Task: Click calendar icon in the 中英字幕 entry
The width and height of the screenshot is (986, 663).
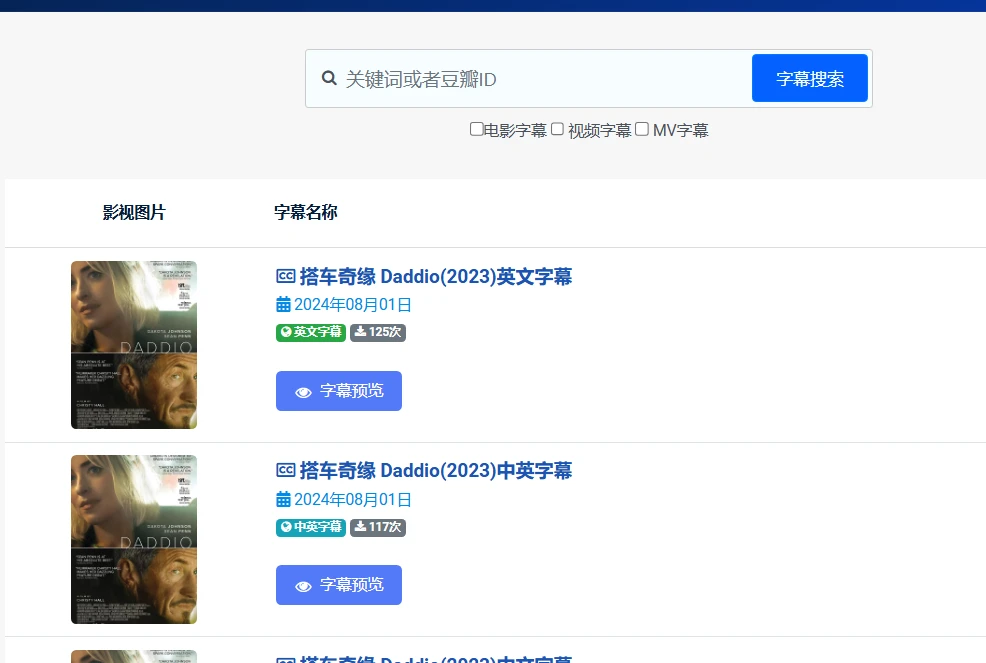Action: pos(283,499)
